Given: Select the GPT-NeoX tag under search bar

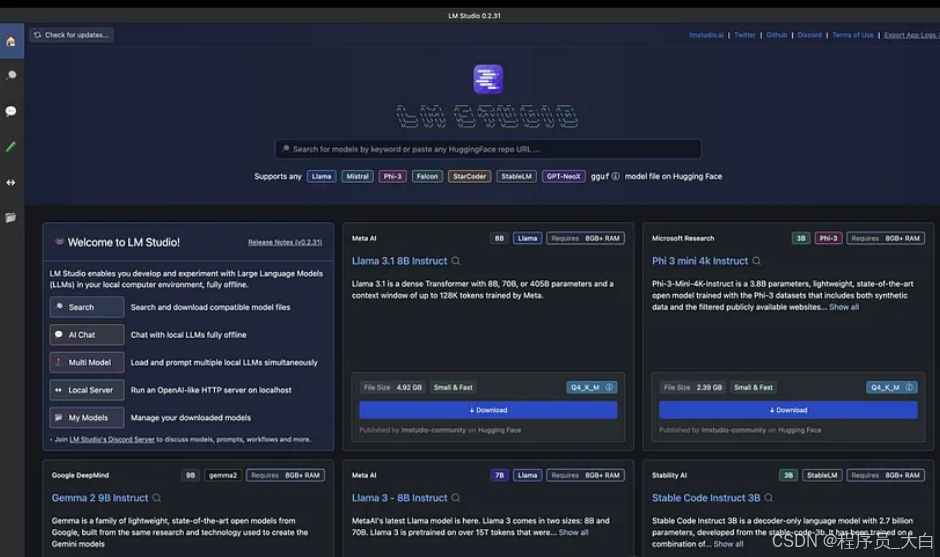Looking at the screenshot, I should pyautogui.click(x=564, y=176).
